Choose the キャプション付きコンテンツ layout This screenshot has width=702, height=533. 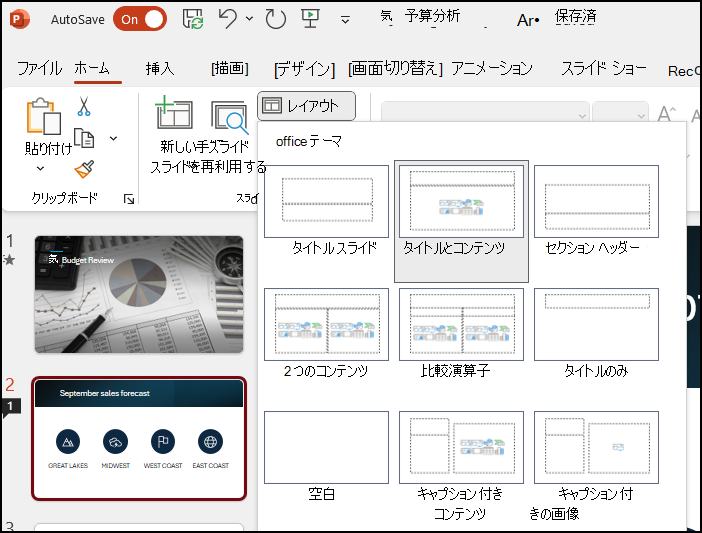click(x=461, y=466)
